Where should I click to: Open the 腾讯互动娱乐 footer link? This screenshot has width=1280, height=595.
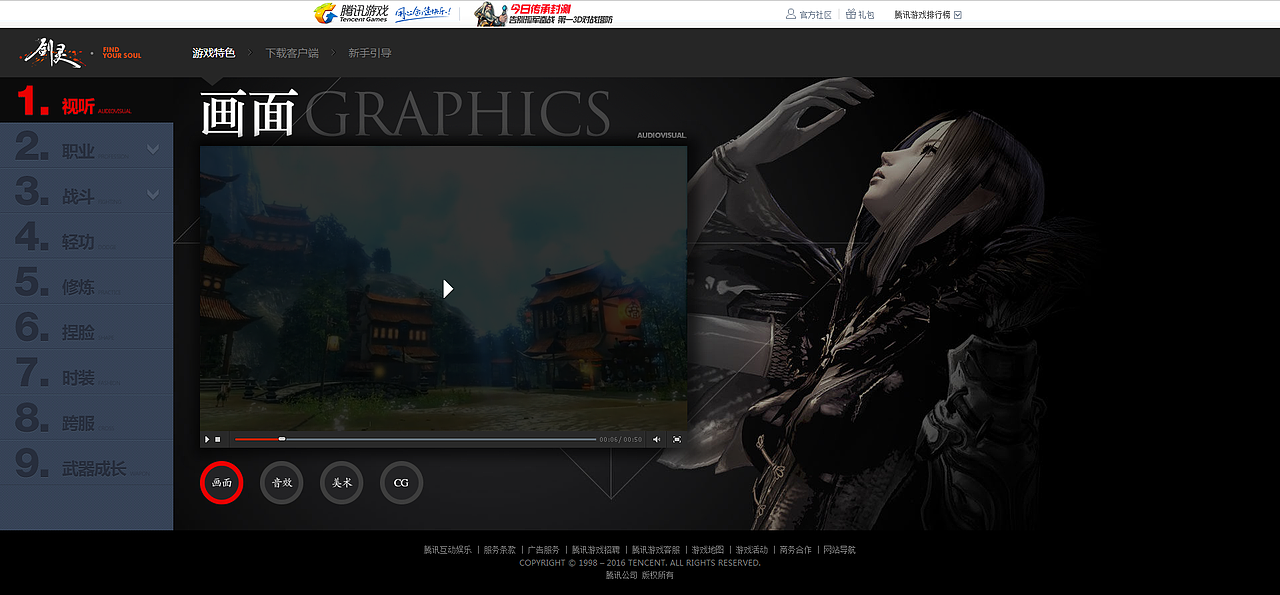(x=447, y=550)
